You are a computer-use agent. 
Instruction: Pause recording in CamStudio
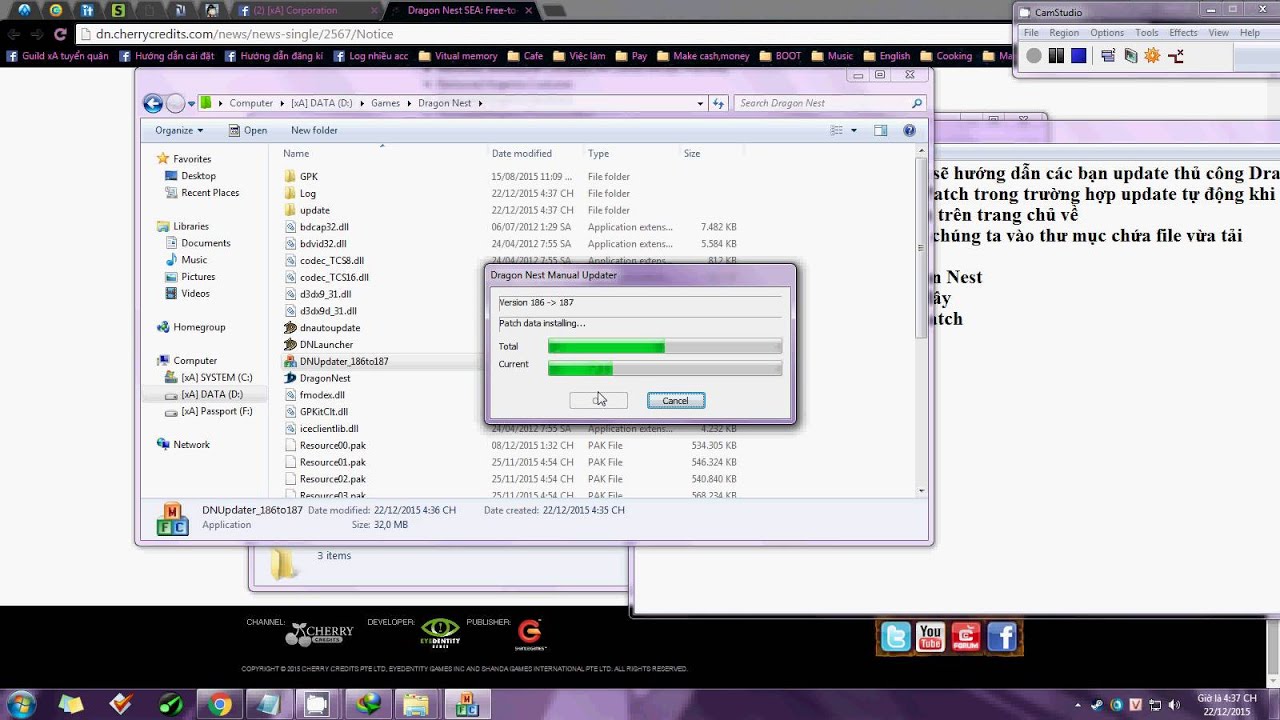(1056, 56)
